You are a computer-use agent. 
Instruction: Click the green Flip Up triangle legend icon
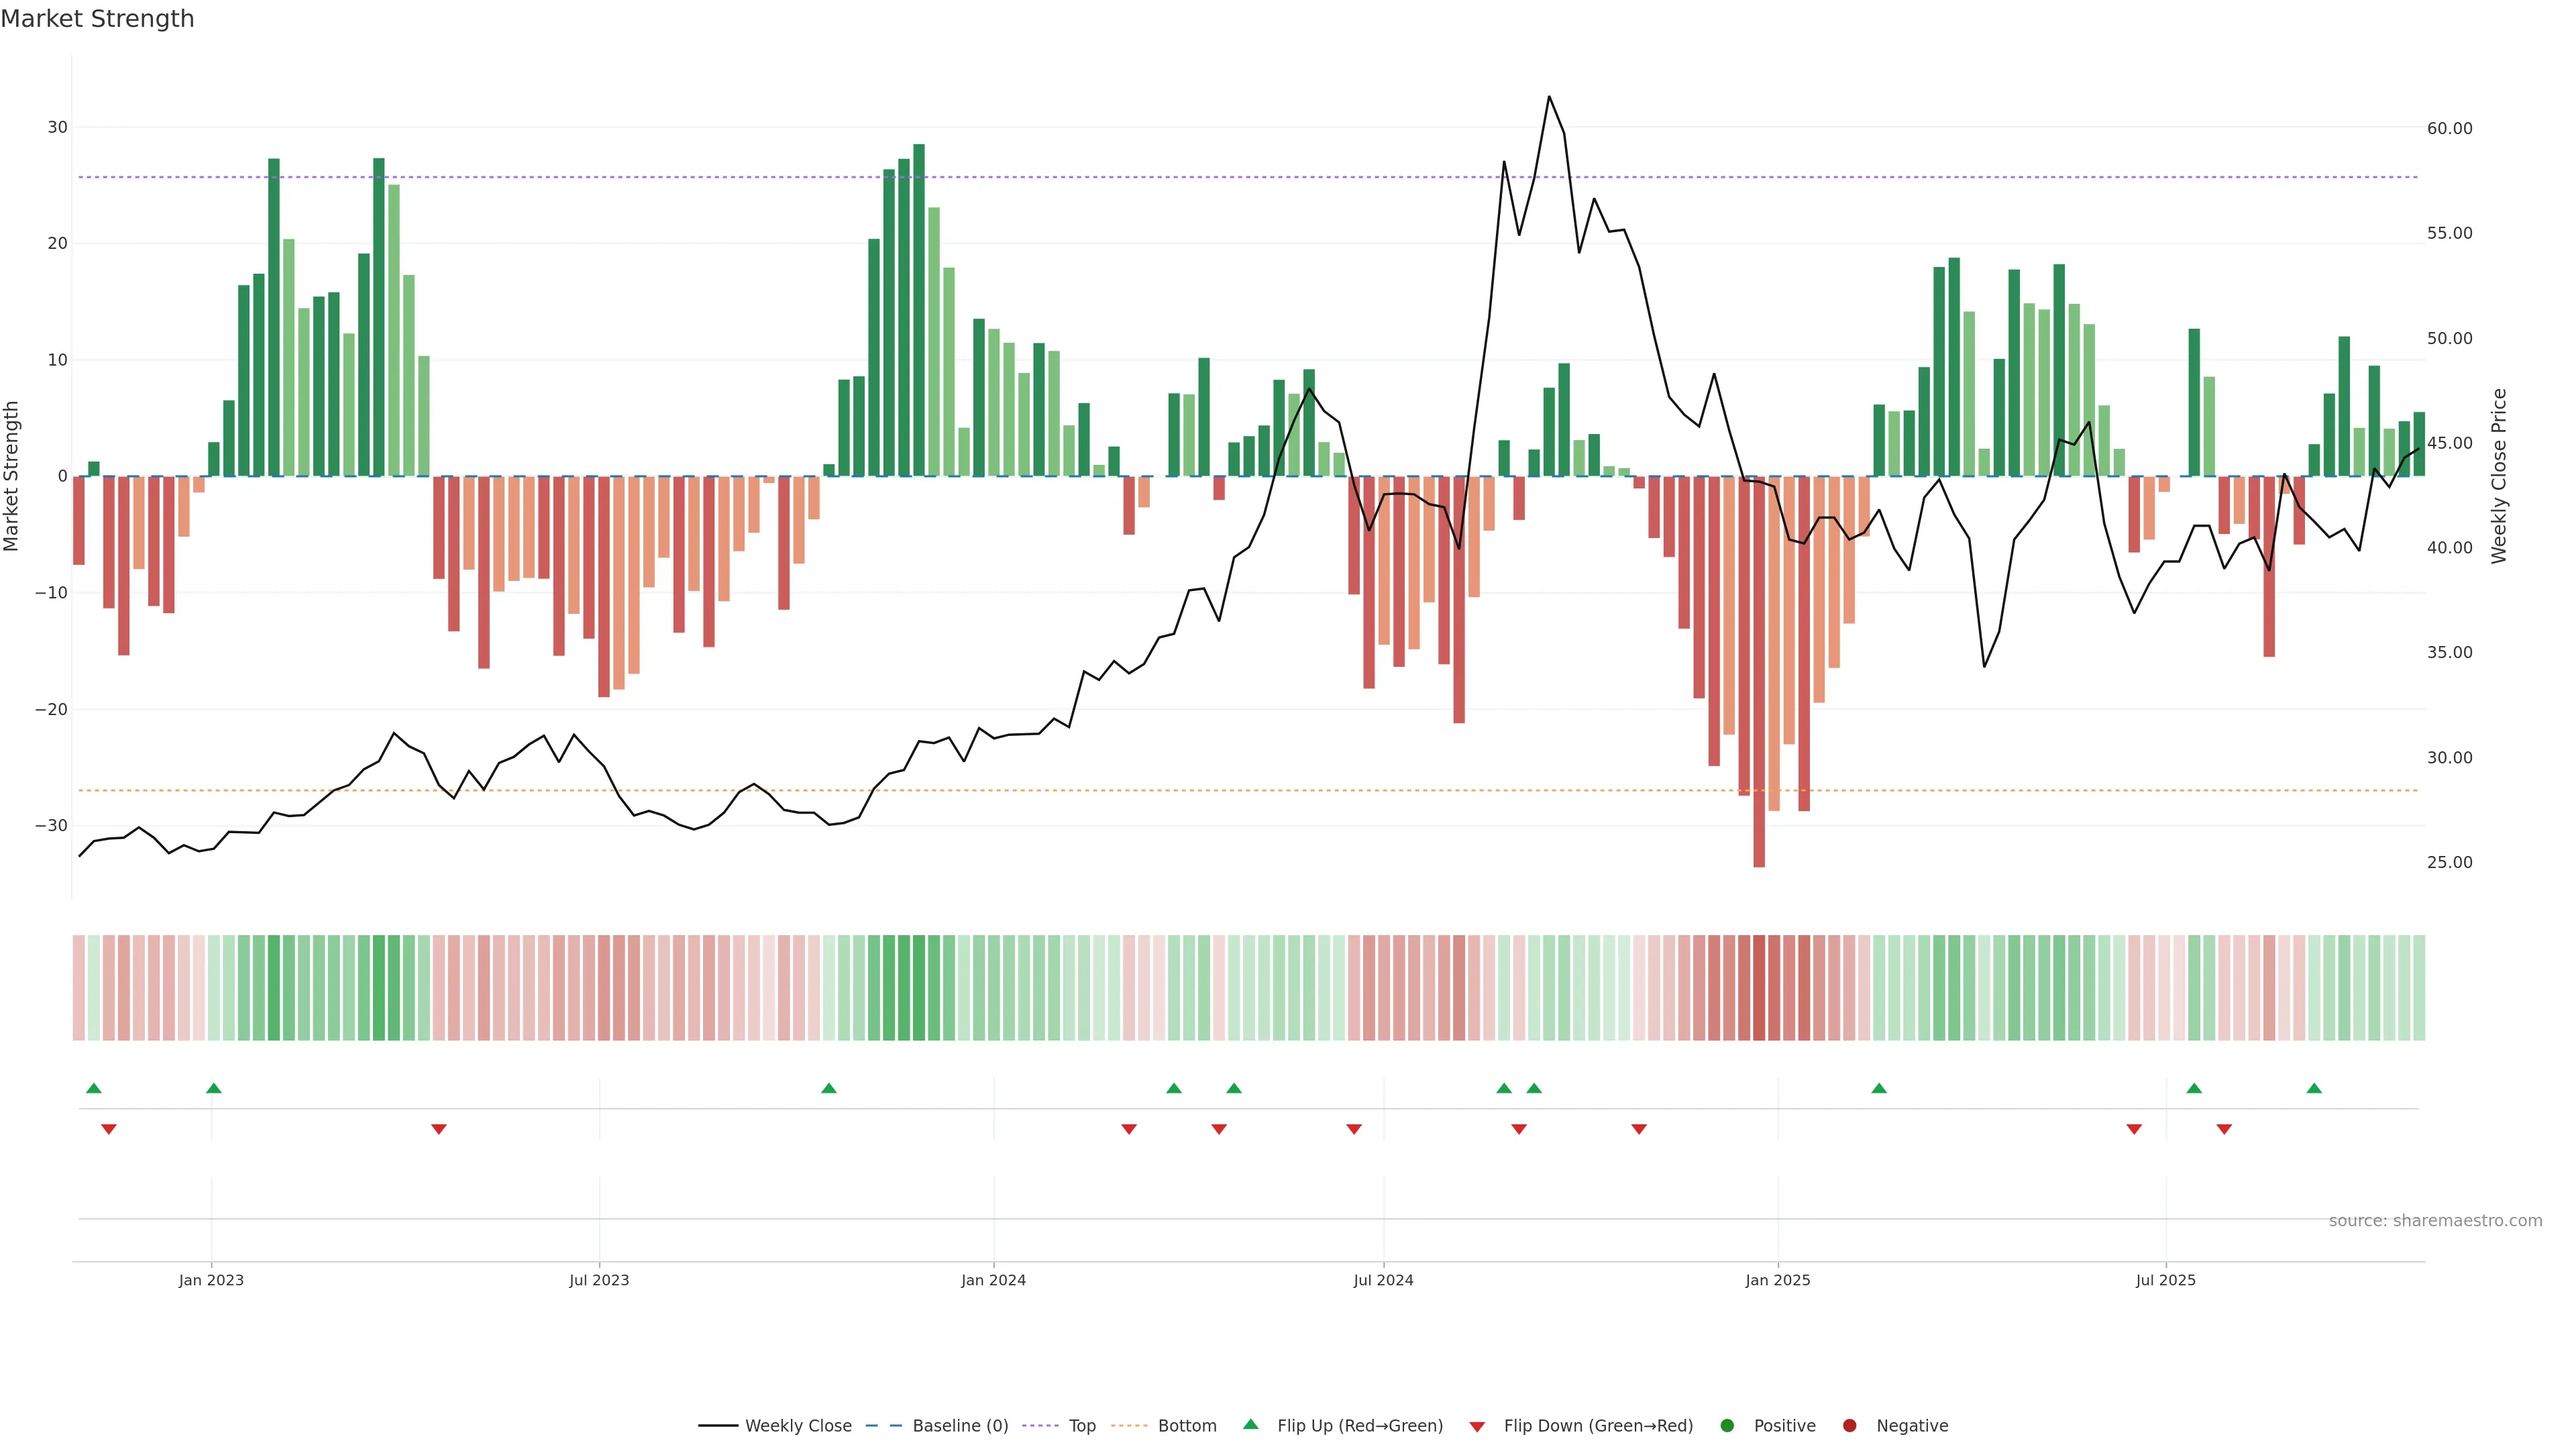point(1250,1424)
